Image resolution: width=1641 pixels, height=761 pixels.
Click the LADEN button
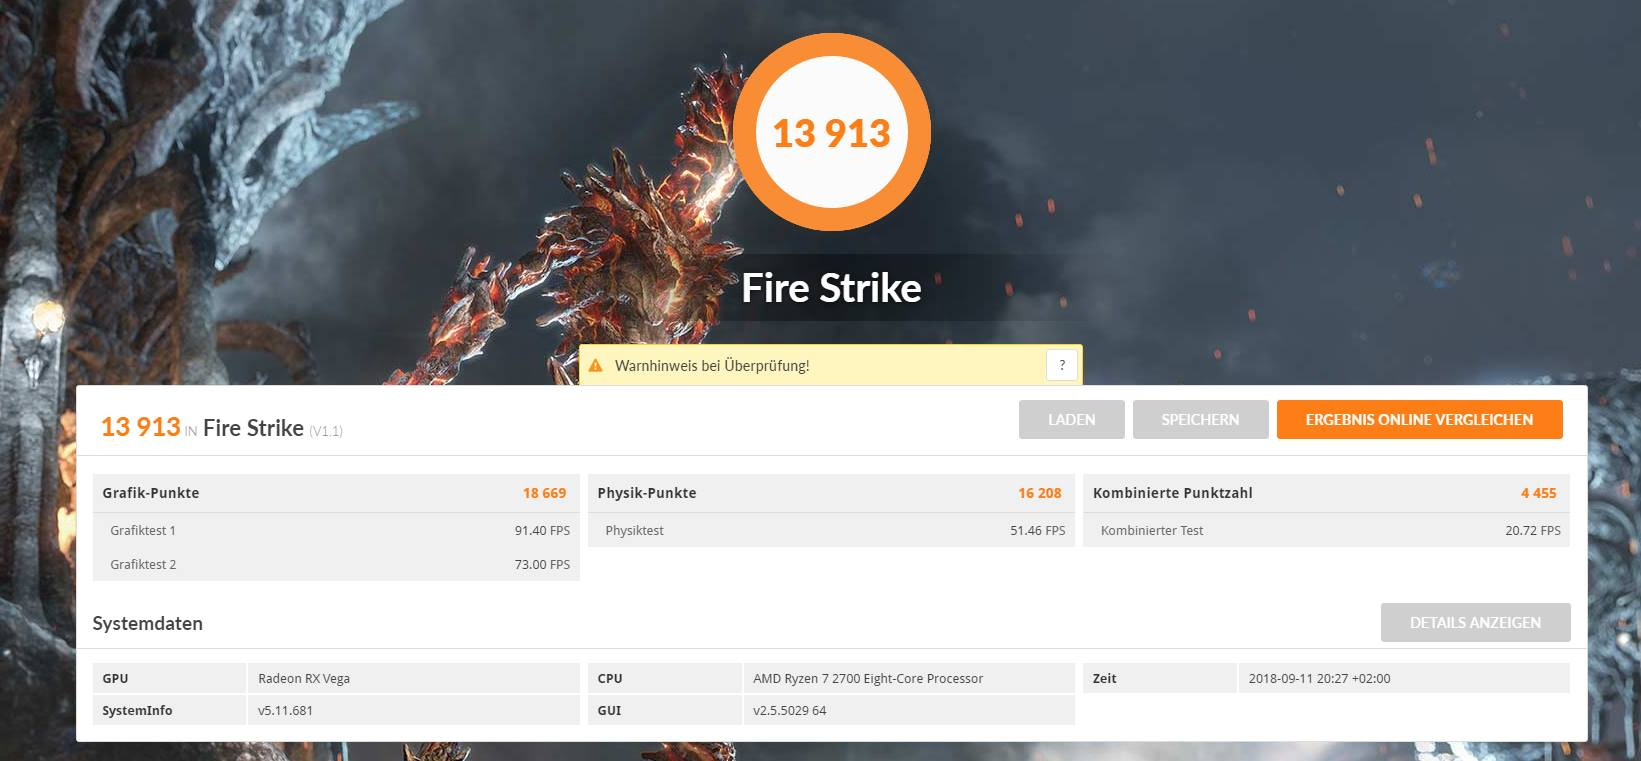[x=1072, y=420]
